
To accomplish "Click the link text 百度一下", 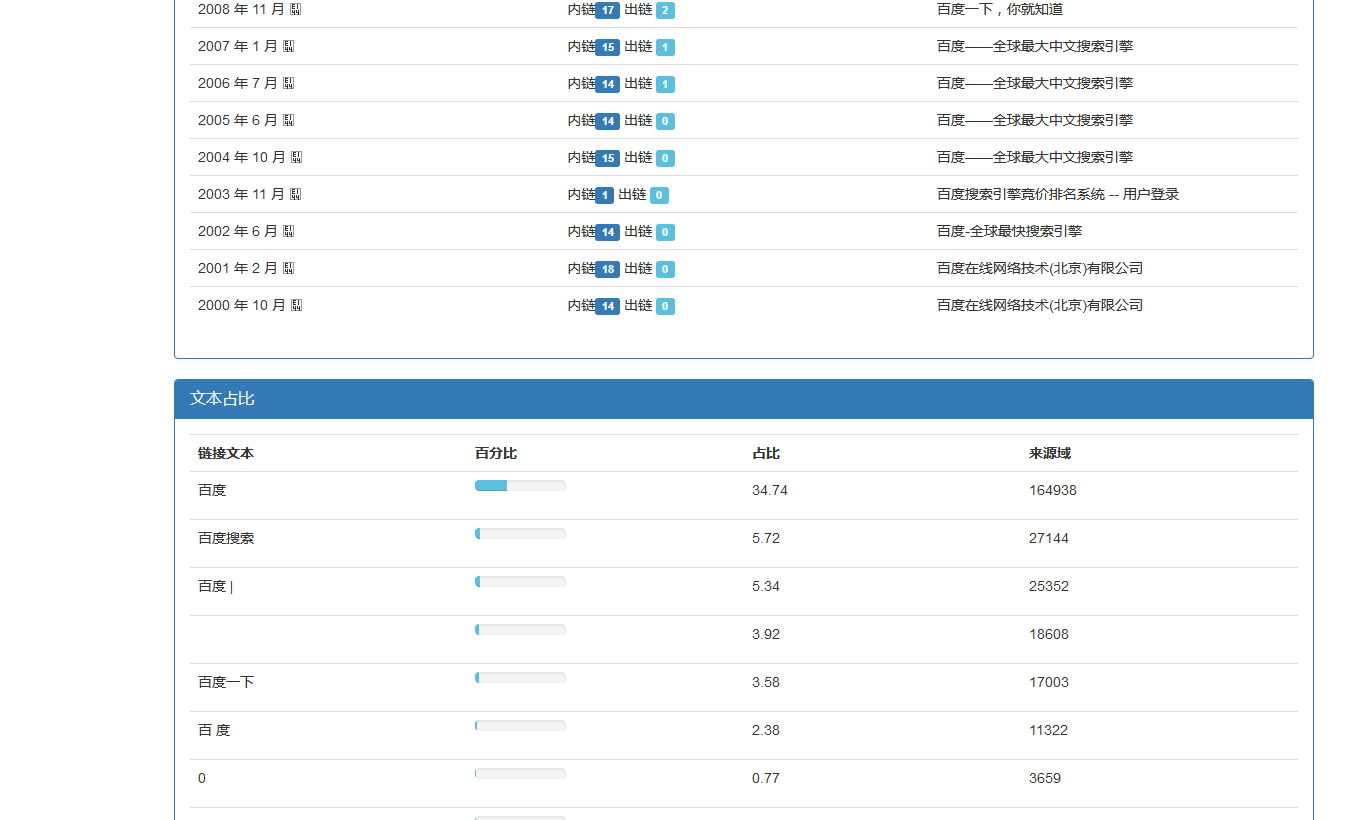I will 226,682.
